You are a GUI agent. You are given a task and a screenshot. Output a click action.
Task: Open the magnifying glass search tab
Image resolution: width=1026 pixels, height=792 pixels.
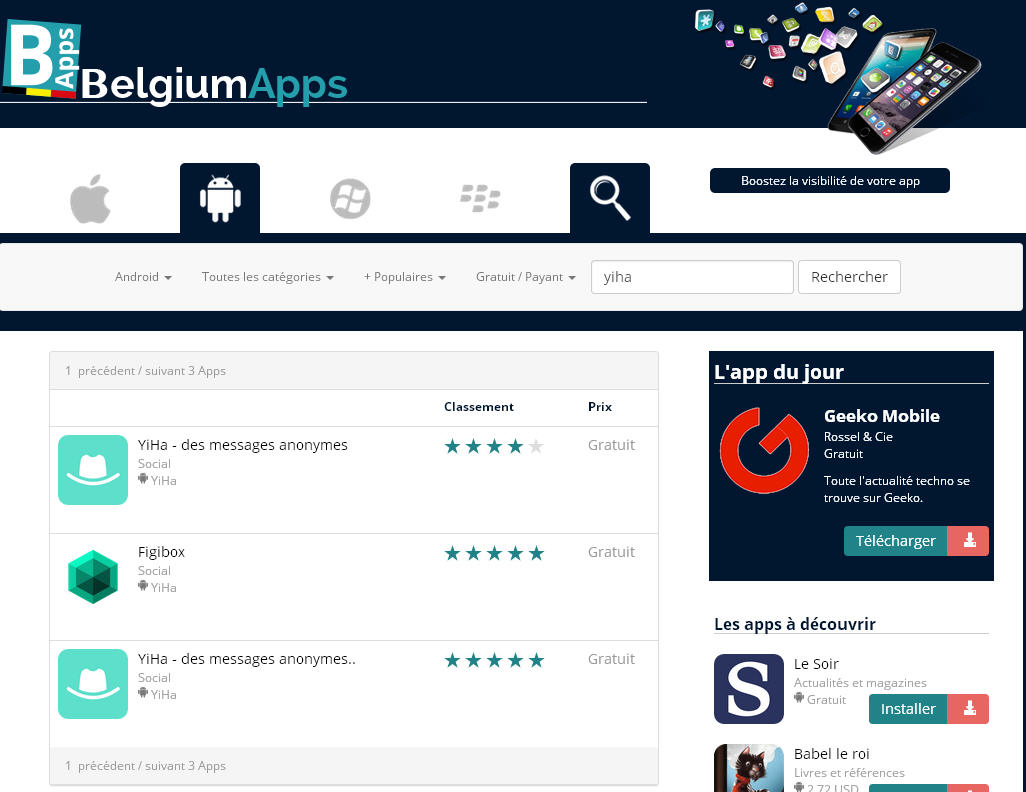coord(610,198)
